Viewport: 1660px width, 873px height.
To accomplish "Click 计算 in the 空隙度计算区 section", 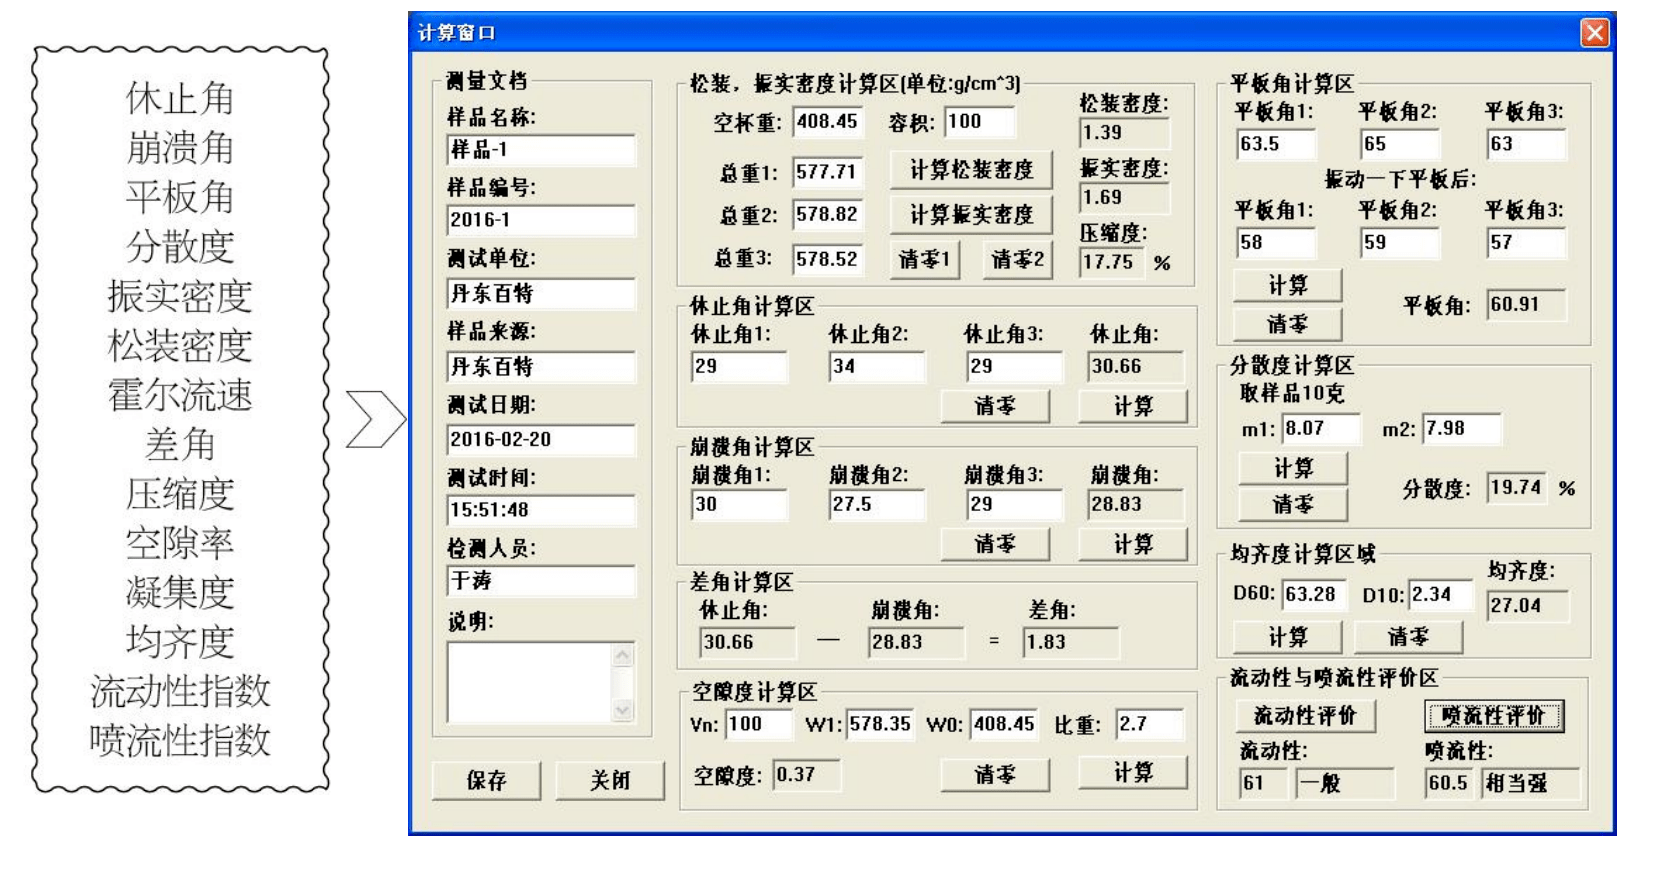I will pos(1133,773).
